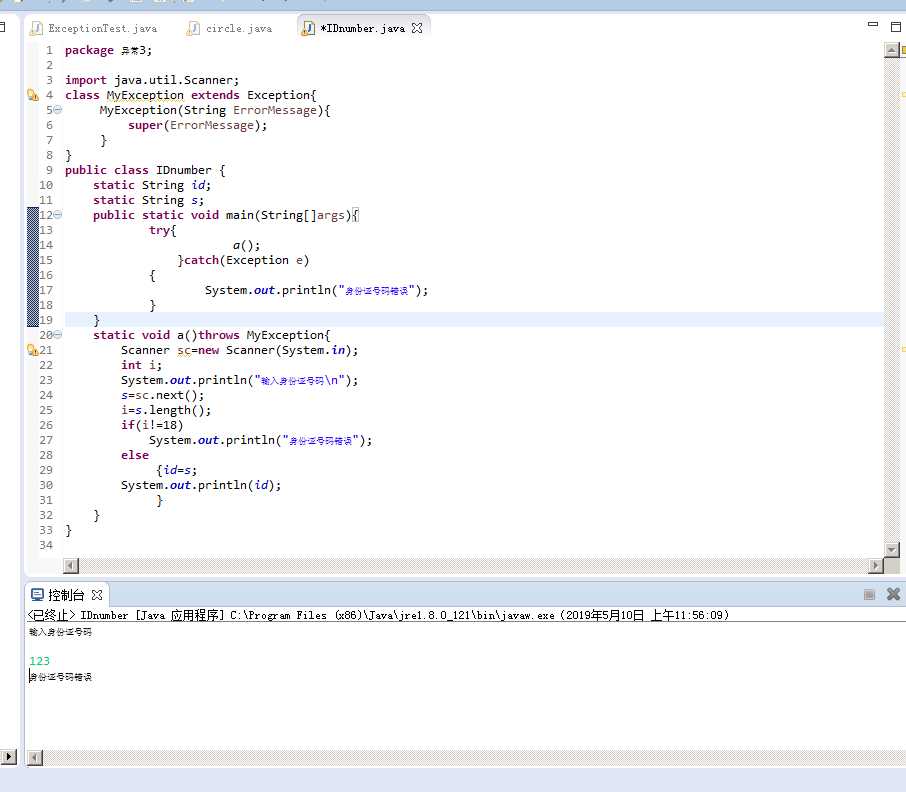Select the *IDnumber.java editor tab
This screenshot has width=906, height=792.
(x=362, y=28)
